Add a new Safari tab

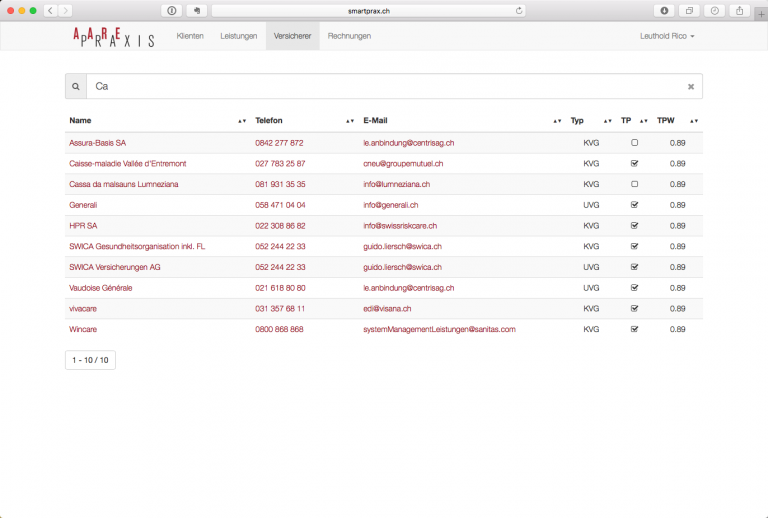761,14
